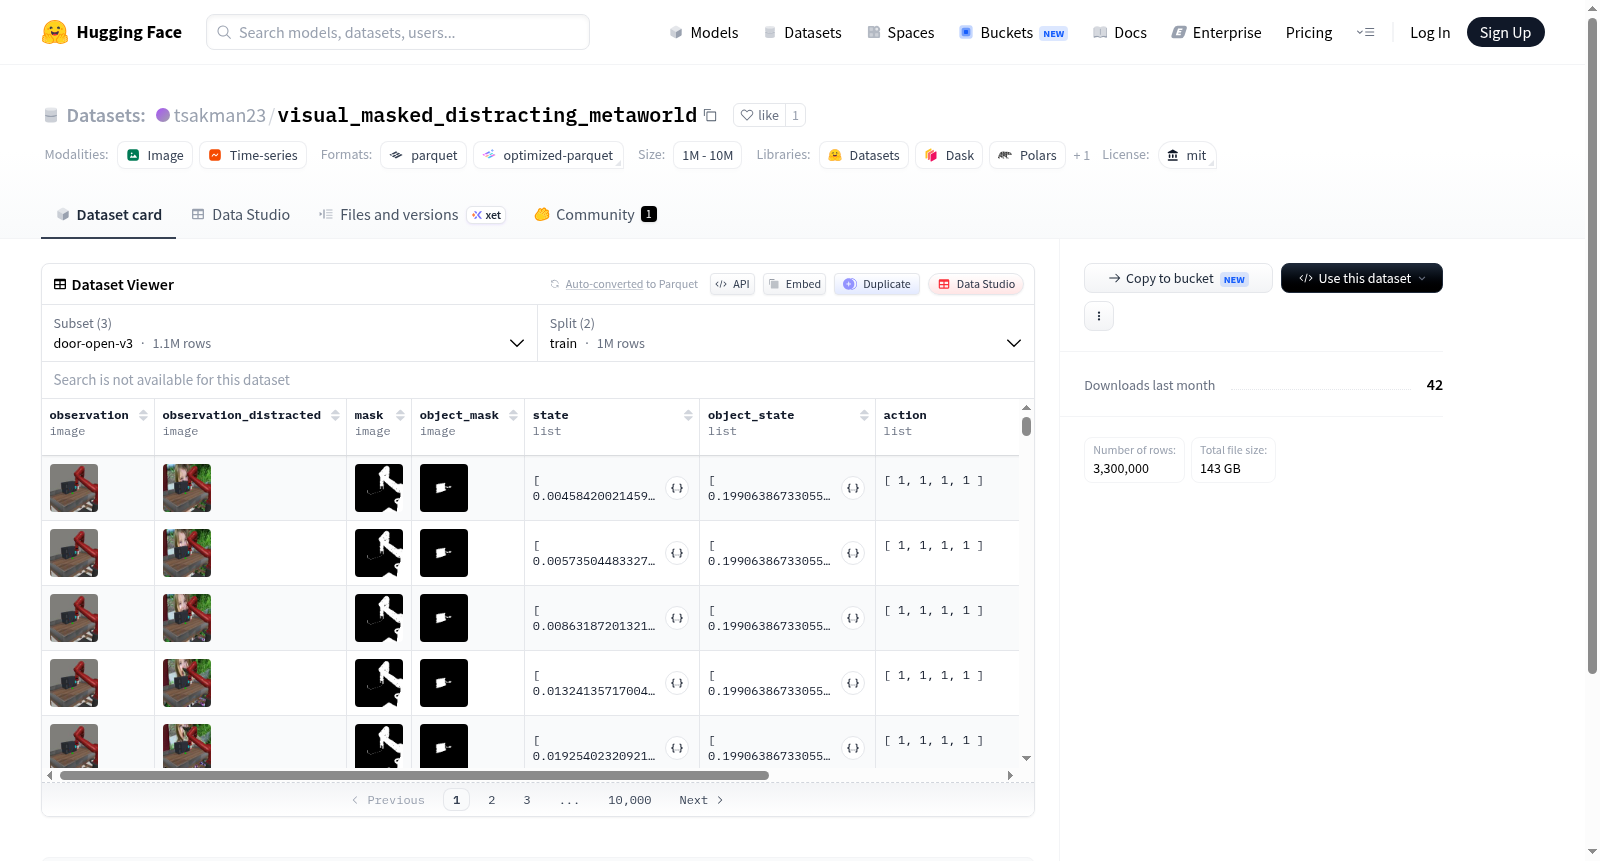Expand the first object_state row's braces icon
1600x861 pixels.
(853, 488)
